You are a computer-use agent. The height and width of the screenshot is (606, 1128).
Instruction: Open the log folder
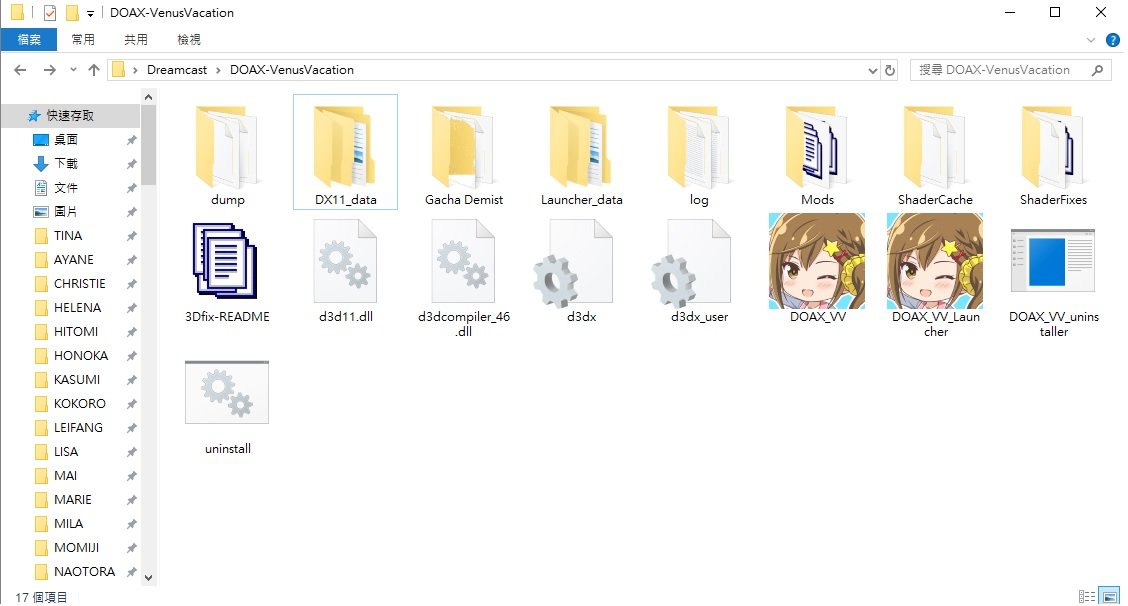tap(699, 153)
